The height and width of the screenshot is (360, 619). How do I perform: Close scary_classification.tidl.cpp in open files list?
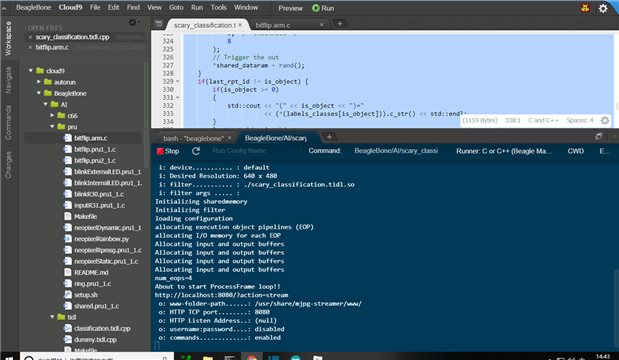[30, 37]
